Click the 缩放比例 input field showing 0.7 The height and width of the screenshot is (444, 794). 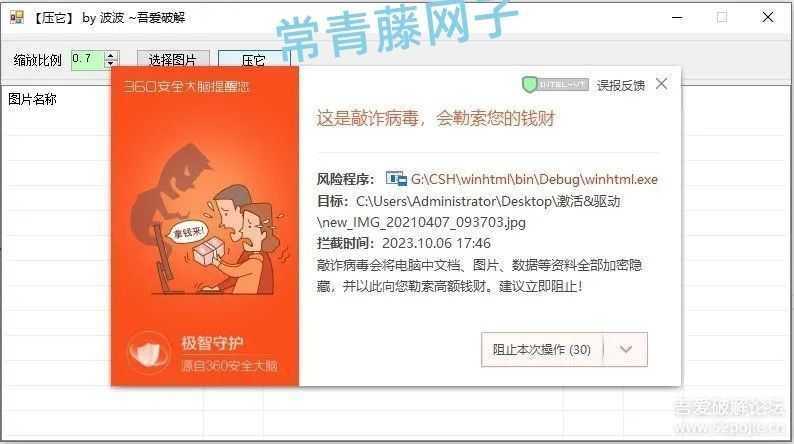click(x=88, y=60)
